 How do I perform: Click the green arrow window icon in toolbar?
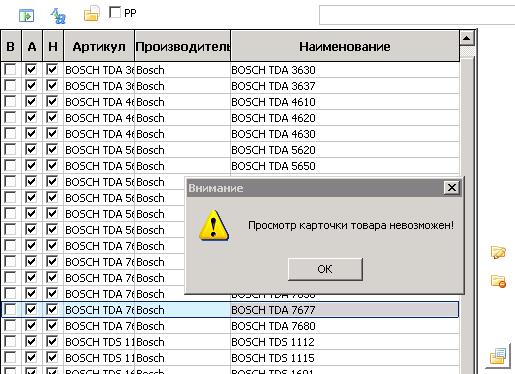point(26,16)
